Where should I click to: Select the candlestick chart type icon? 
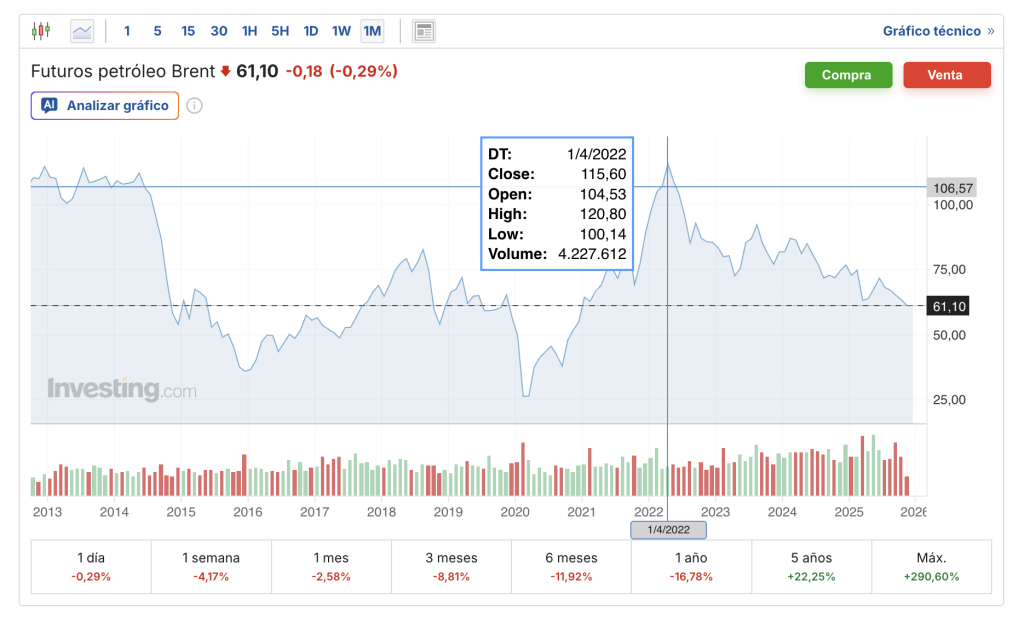[40, 31]
